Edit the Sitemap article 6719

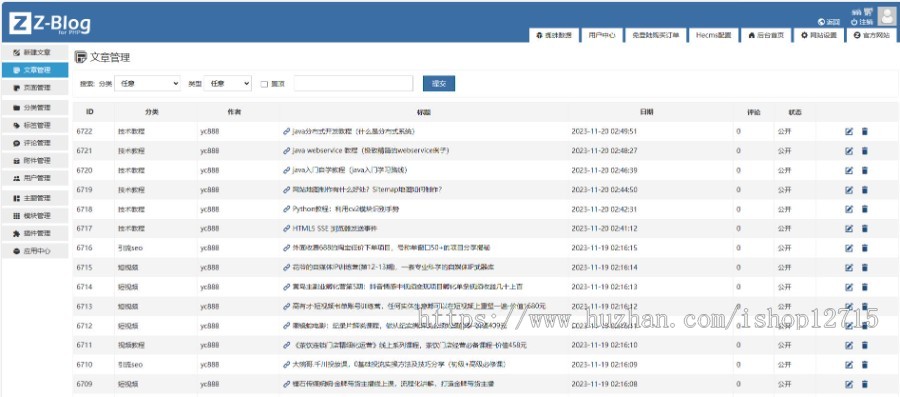(x=849, y=190)
